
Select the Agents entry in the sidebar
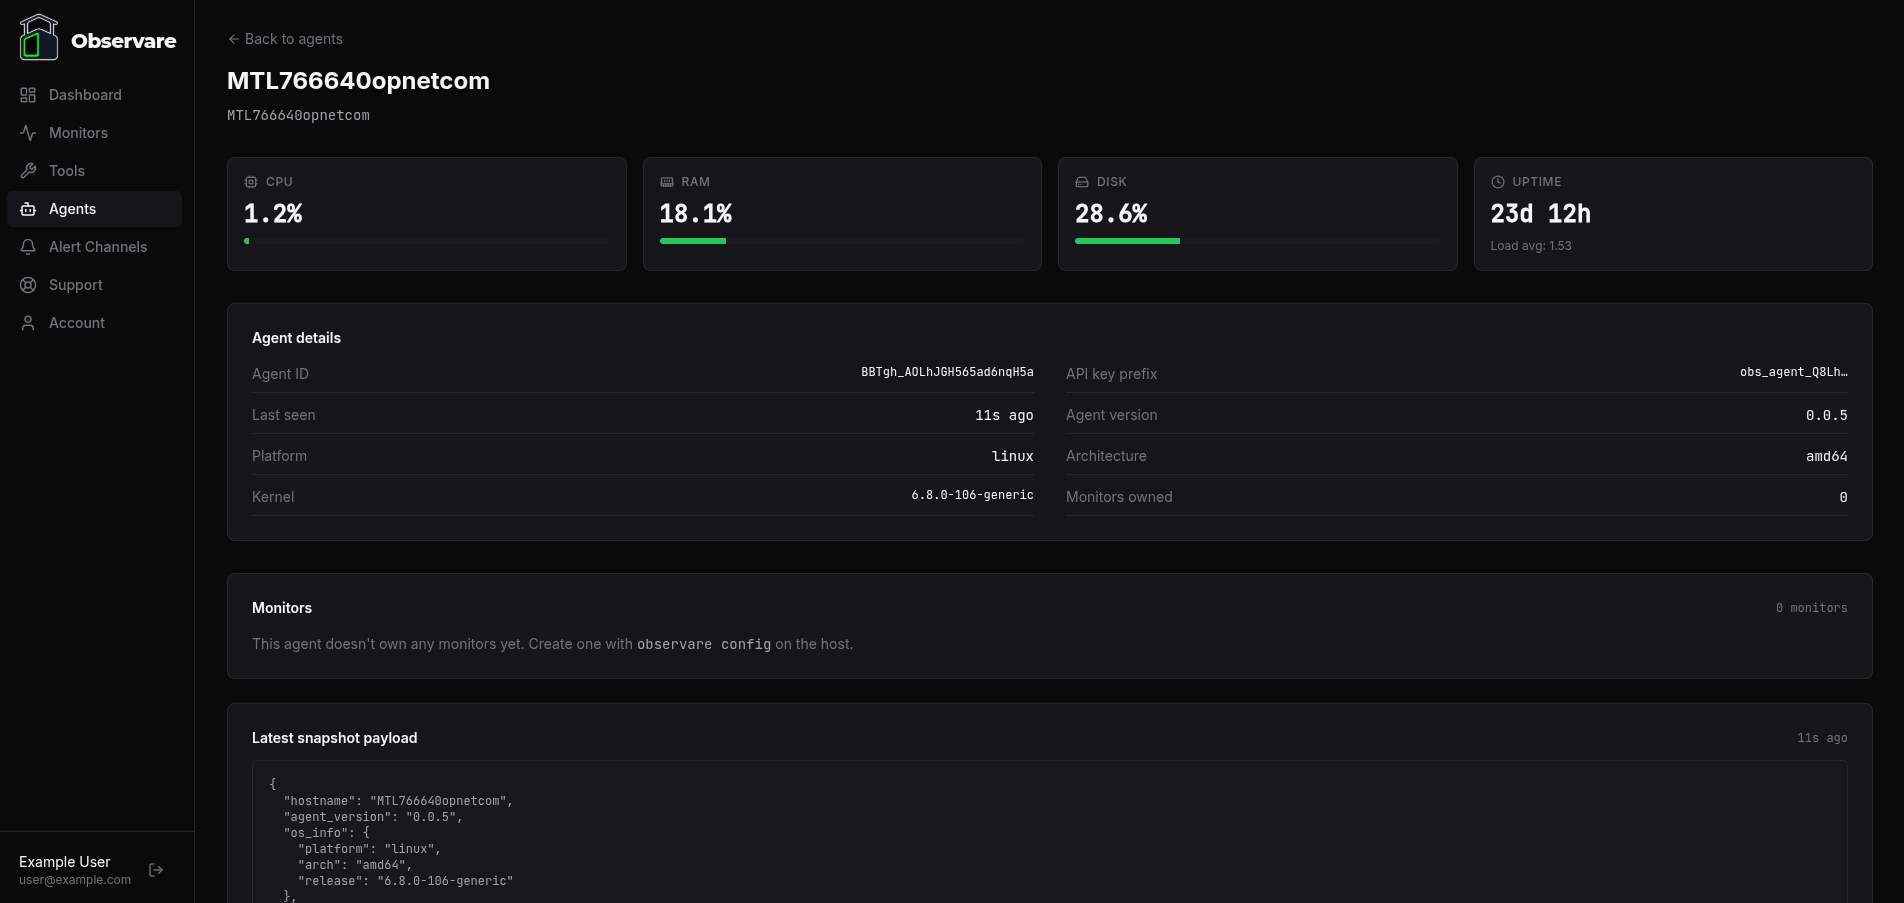click(72, 209)
